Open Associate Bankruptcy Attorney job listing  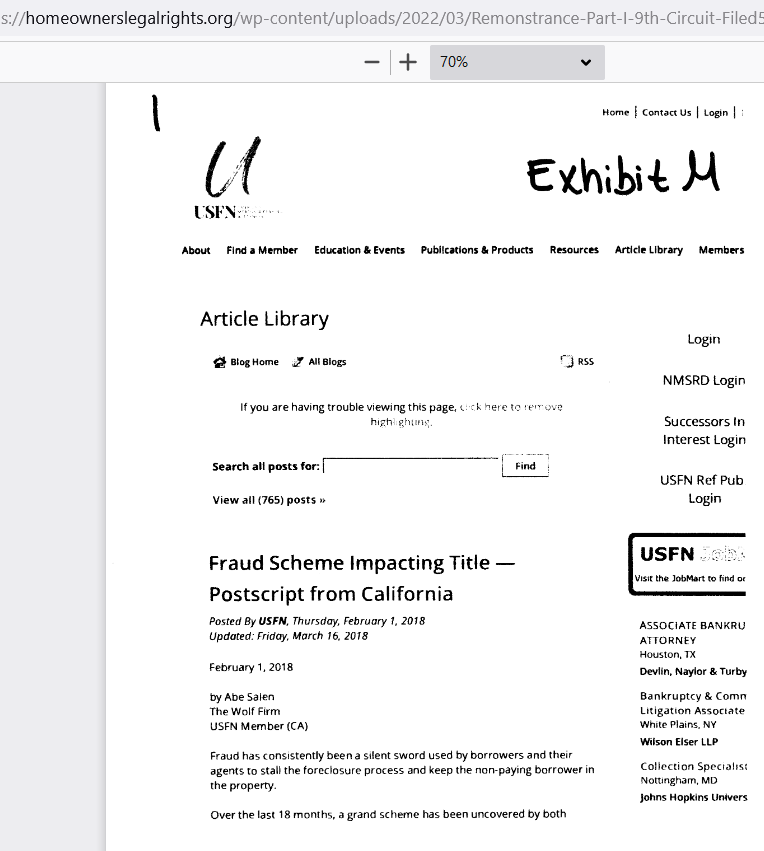692,633
